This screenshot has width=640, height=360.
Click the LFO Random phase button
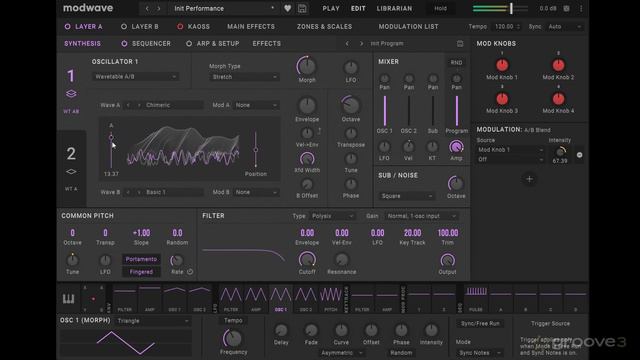pyautogui.click(x=401, y=353)
